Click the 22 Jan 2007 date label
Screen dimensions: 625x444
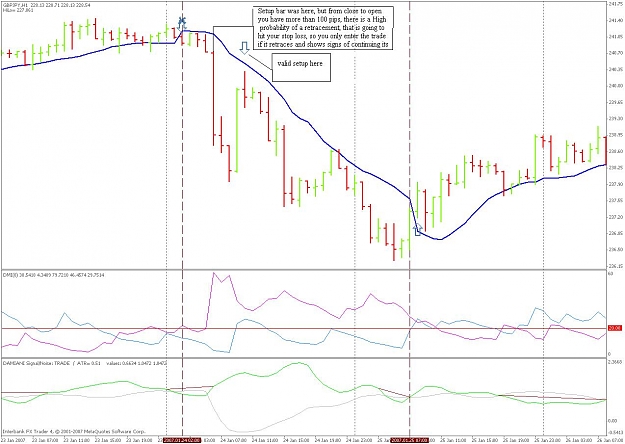[x=14, y=440]
